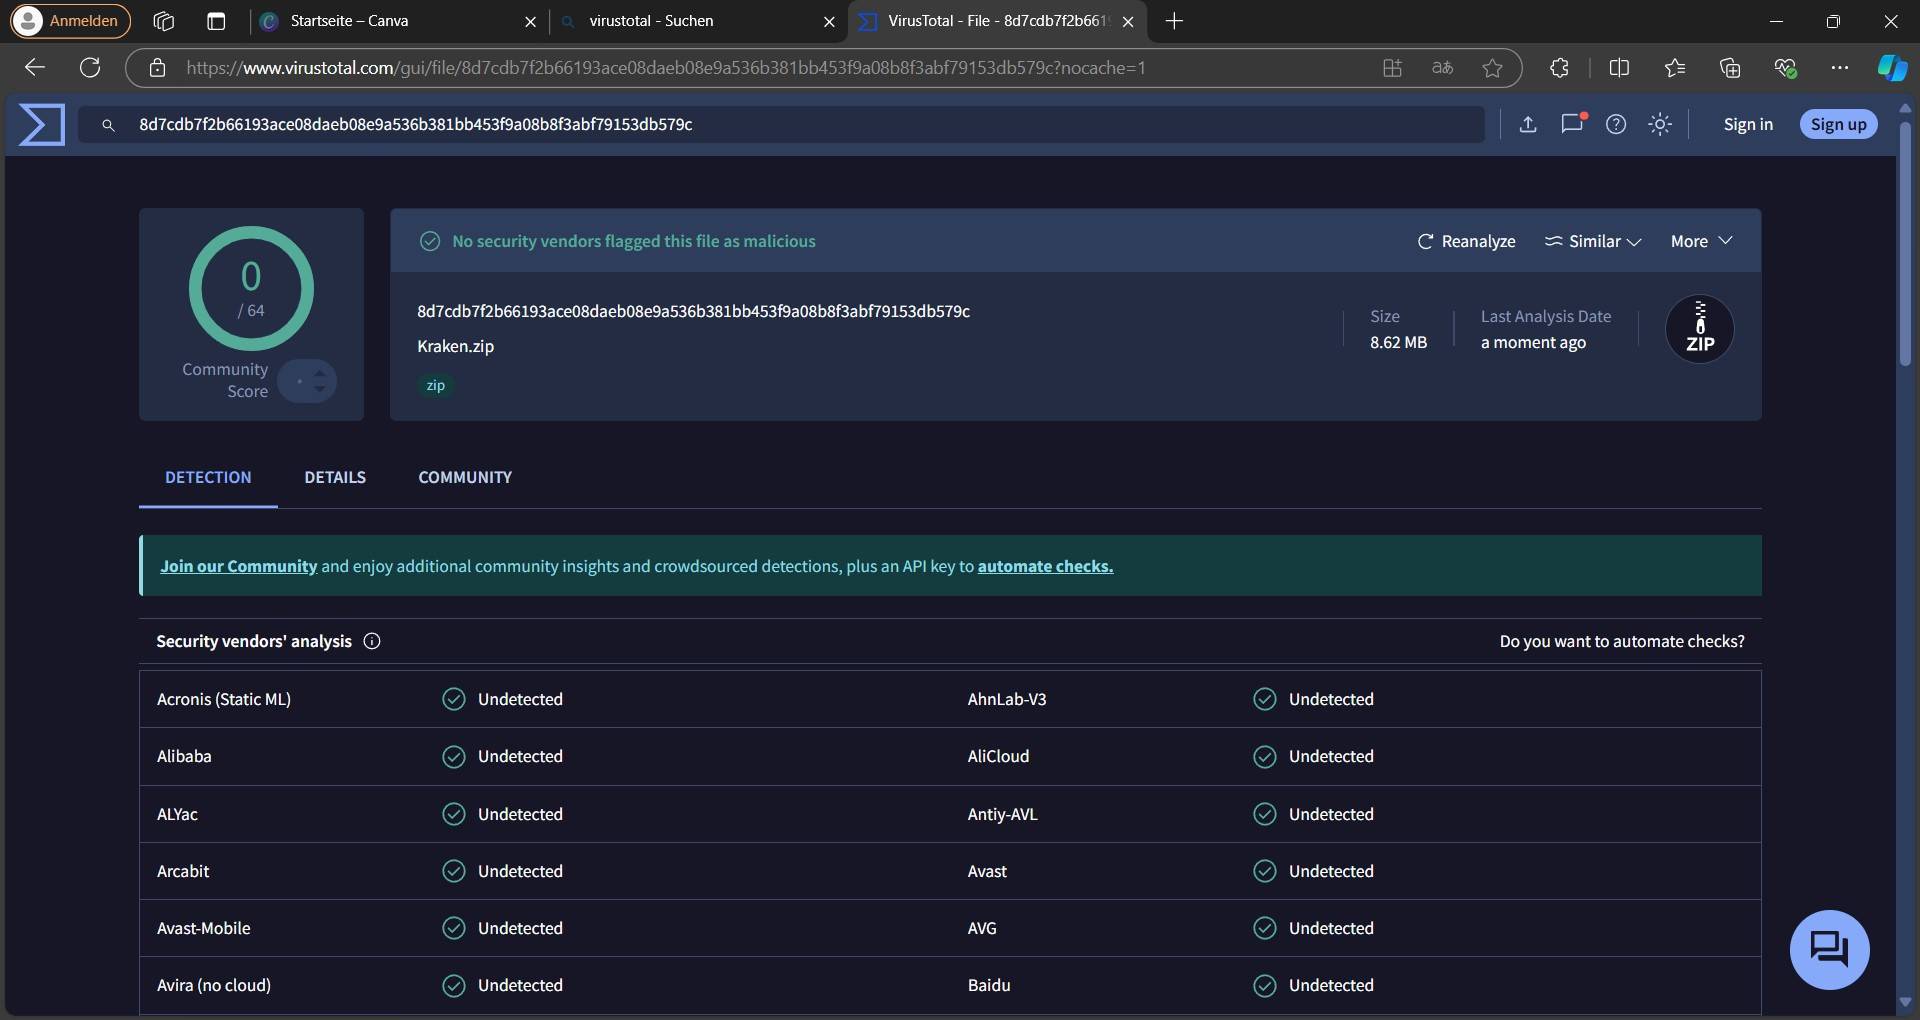Click the apps grid icon in address bar
The width and height of the screenshot is (1920, 1020).
coord(1392,68)
